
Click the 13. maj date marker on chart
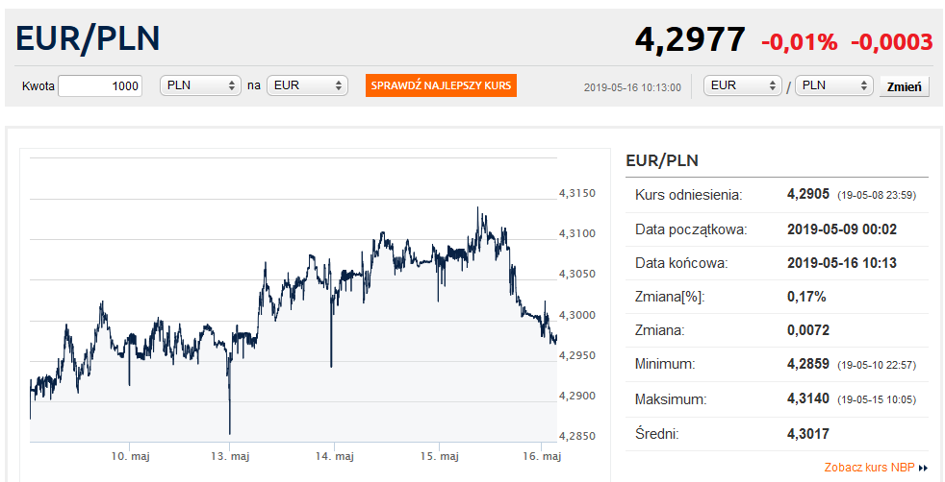231,456
